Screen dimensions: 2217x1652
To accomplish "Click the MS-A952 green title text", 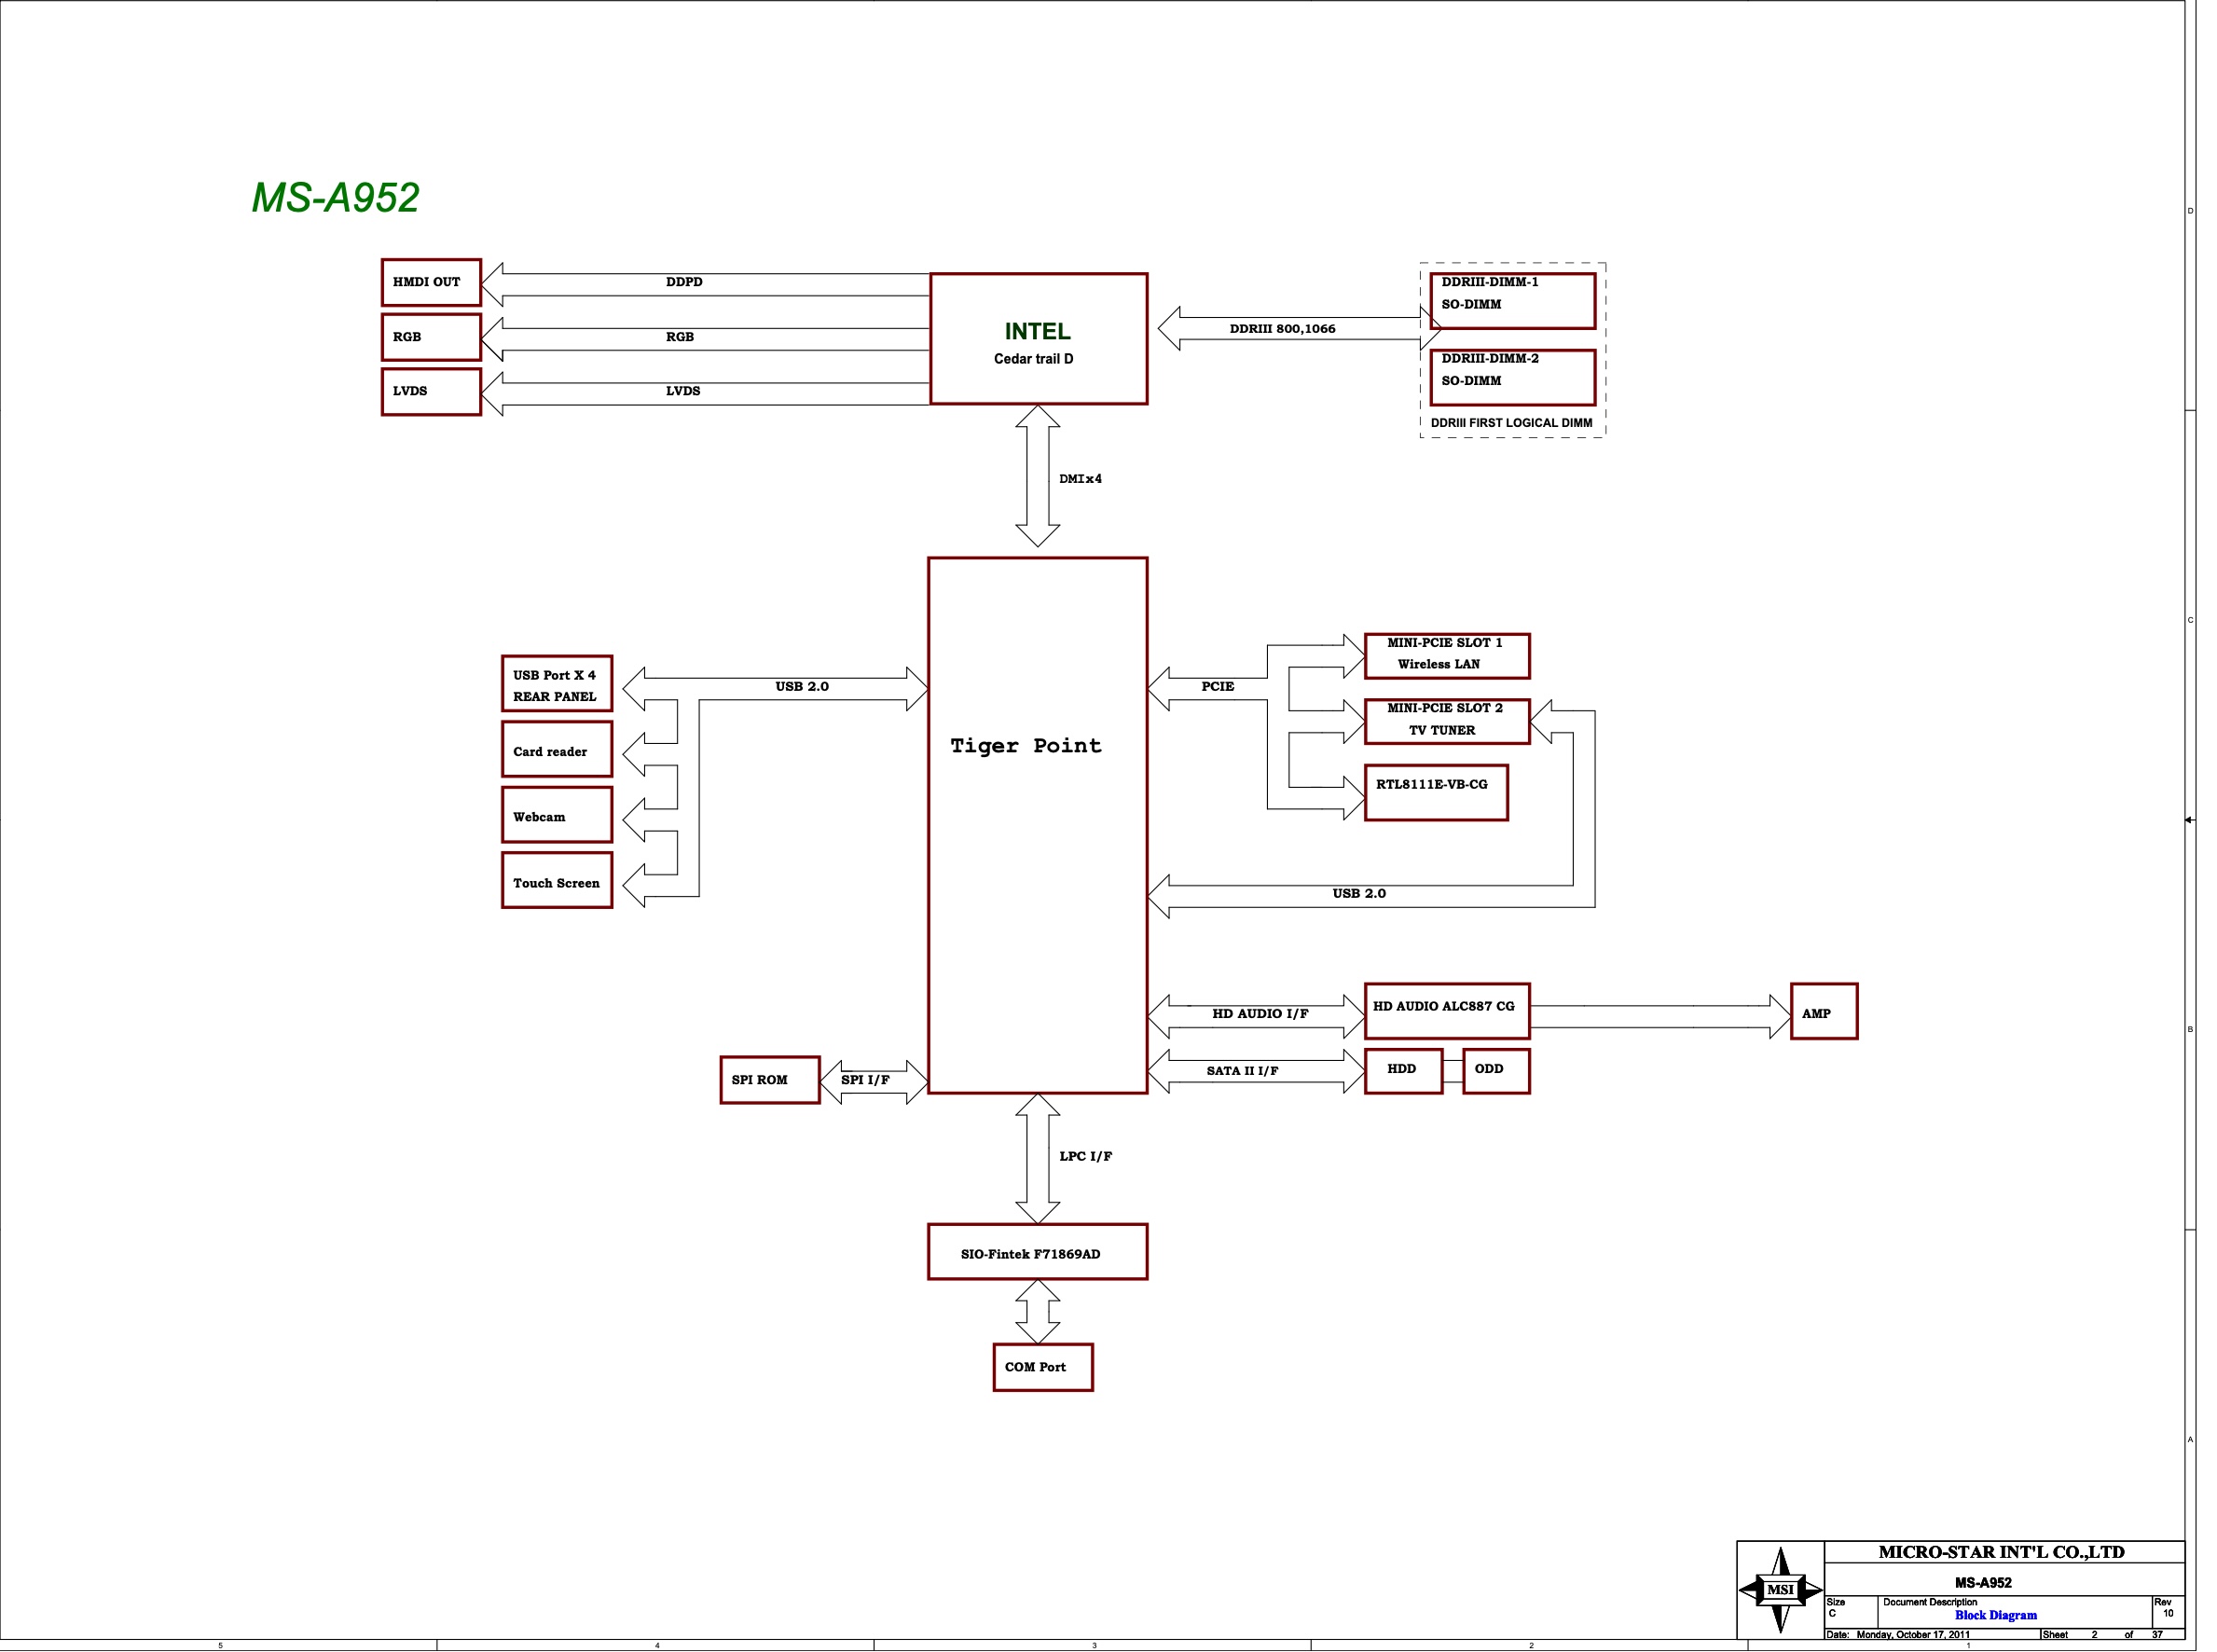I will 336,197.
